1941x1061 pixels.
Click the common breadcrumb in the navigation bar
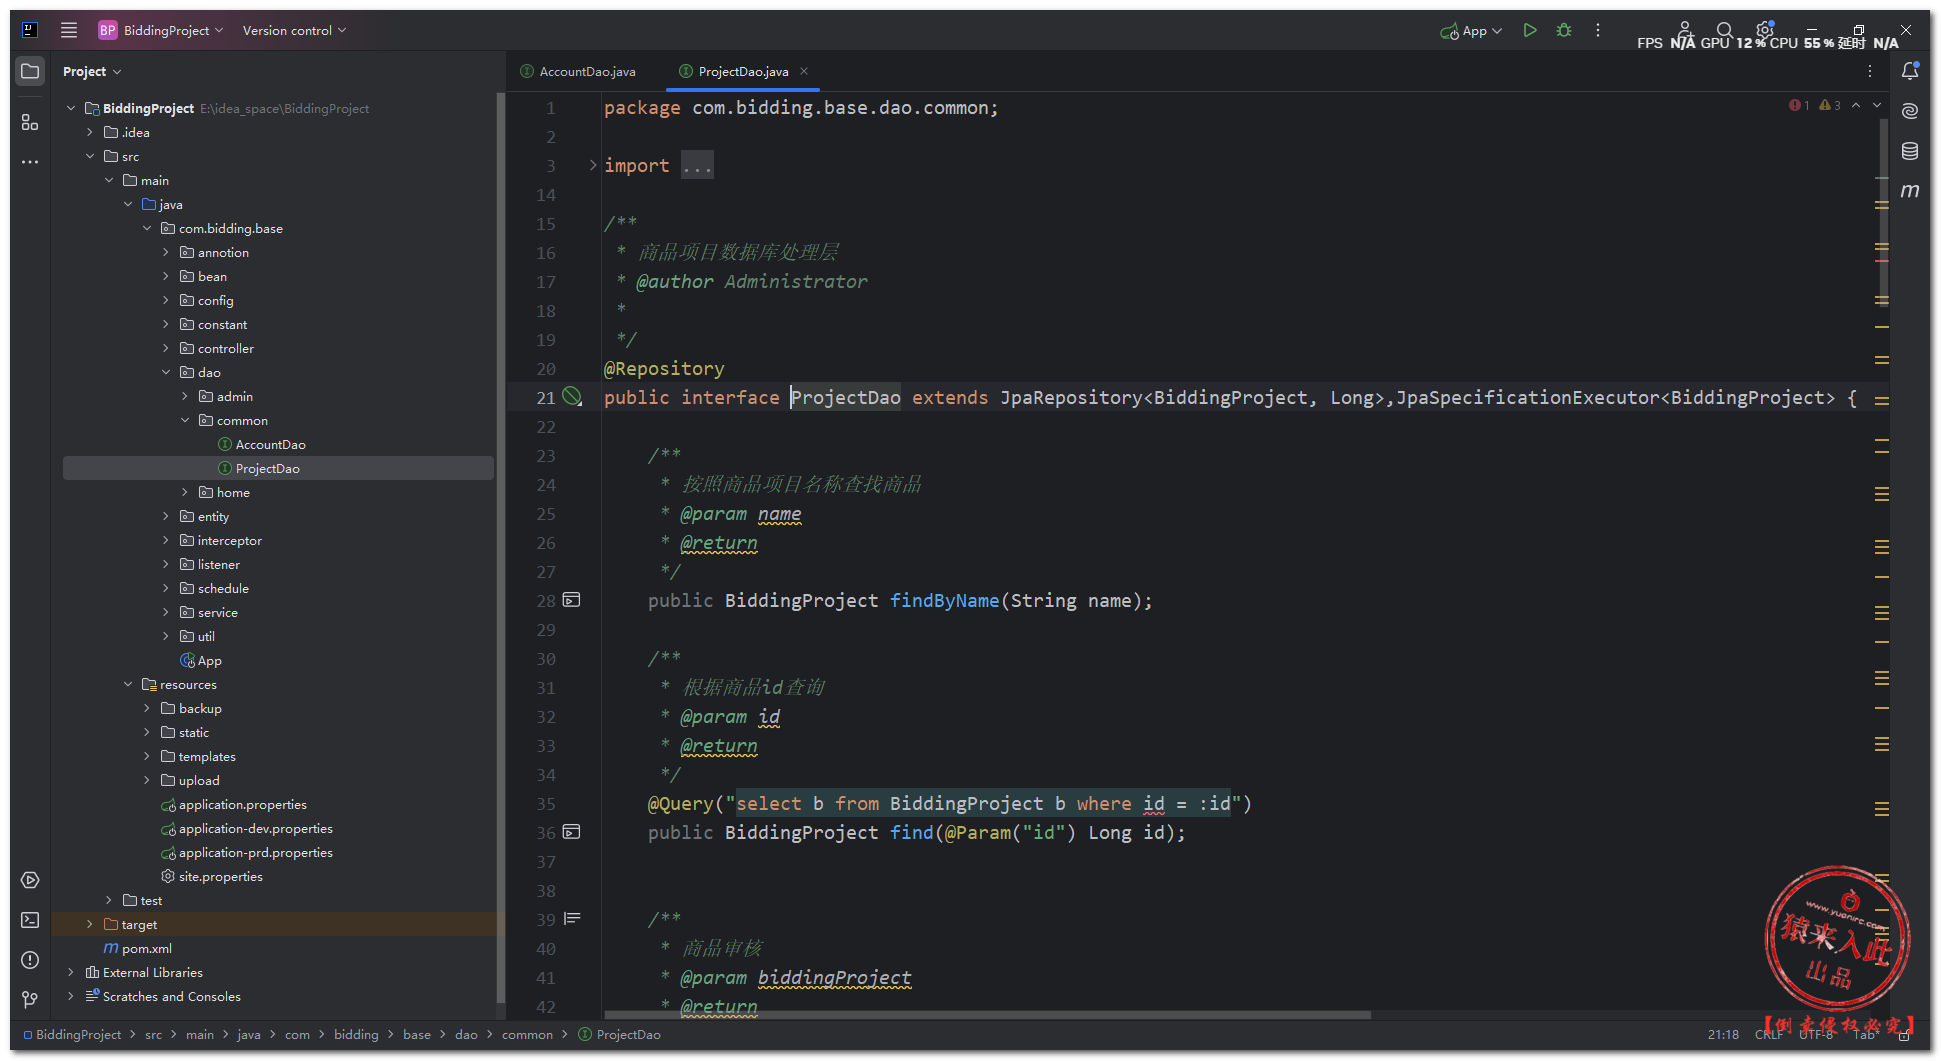[x=527, y=1035]
